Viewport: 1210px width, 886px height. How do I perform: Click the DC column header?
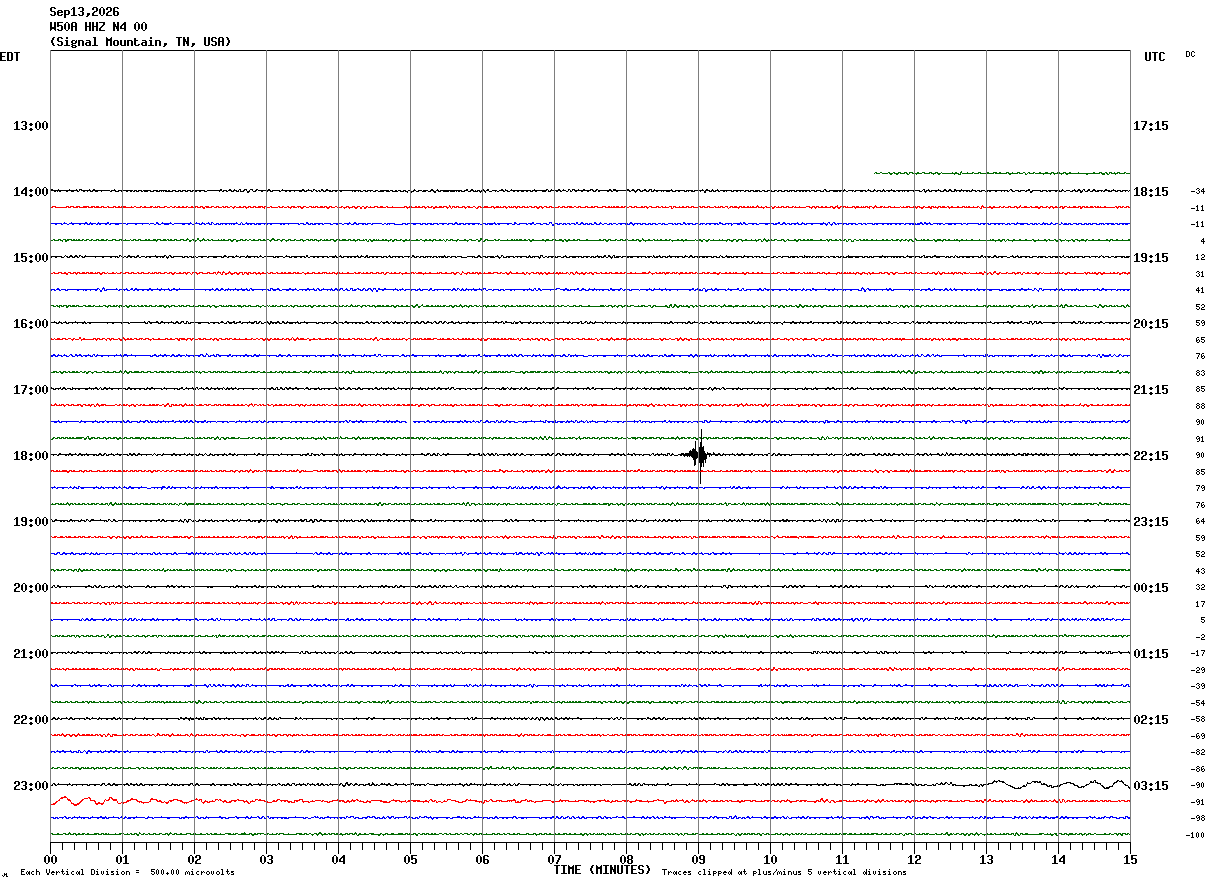[x=1190, y=54]
